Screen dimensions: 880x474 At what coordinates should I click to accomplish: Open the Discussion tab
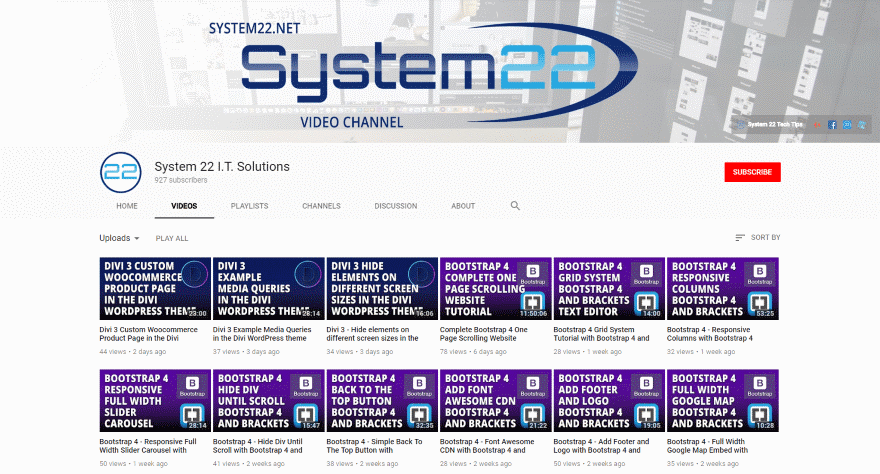[396, 206]
